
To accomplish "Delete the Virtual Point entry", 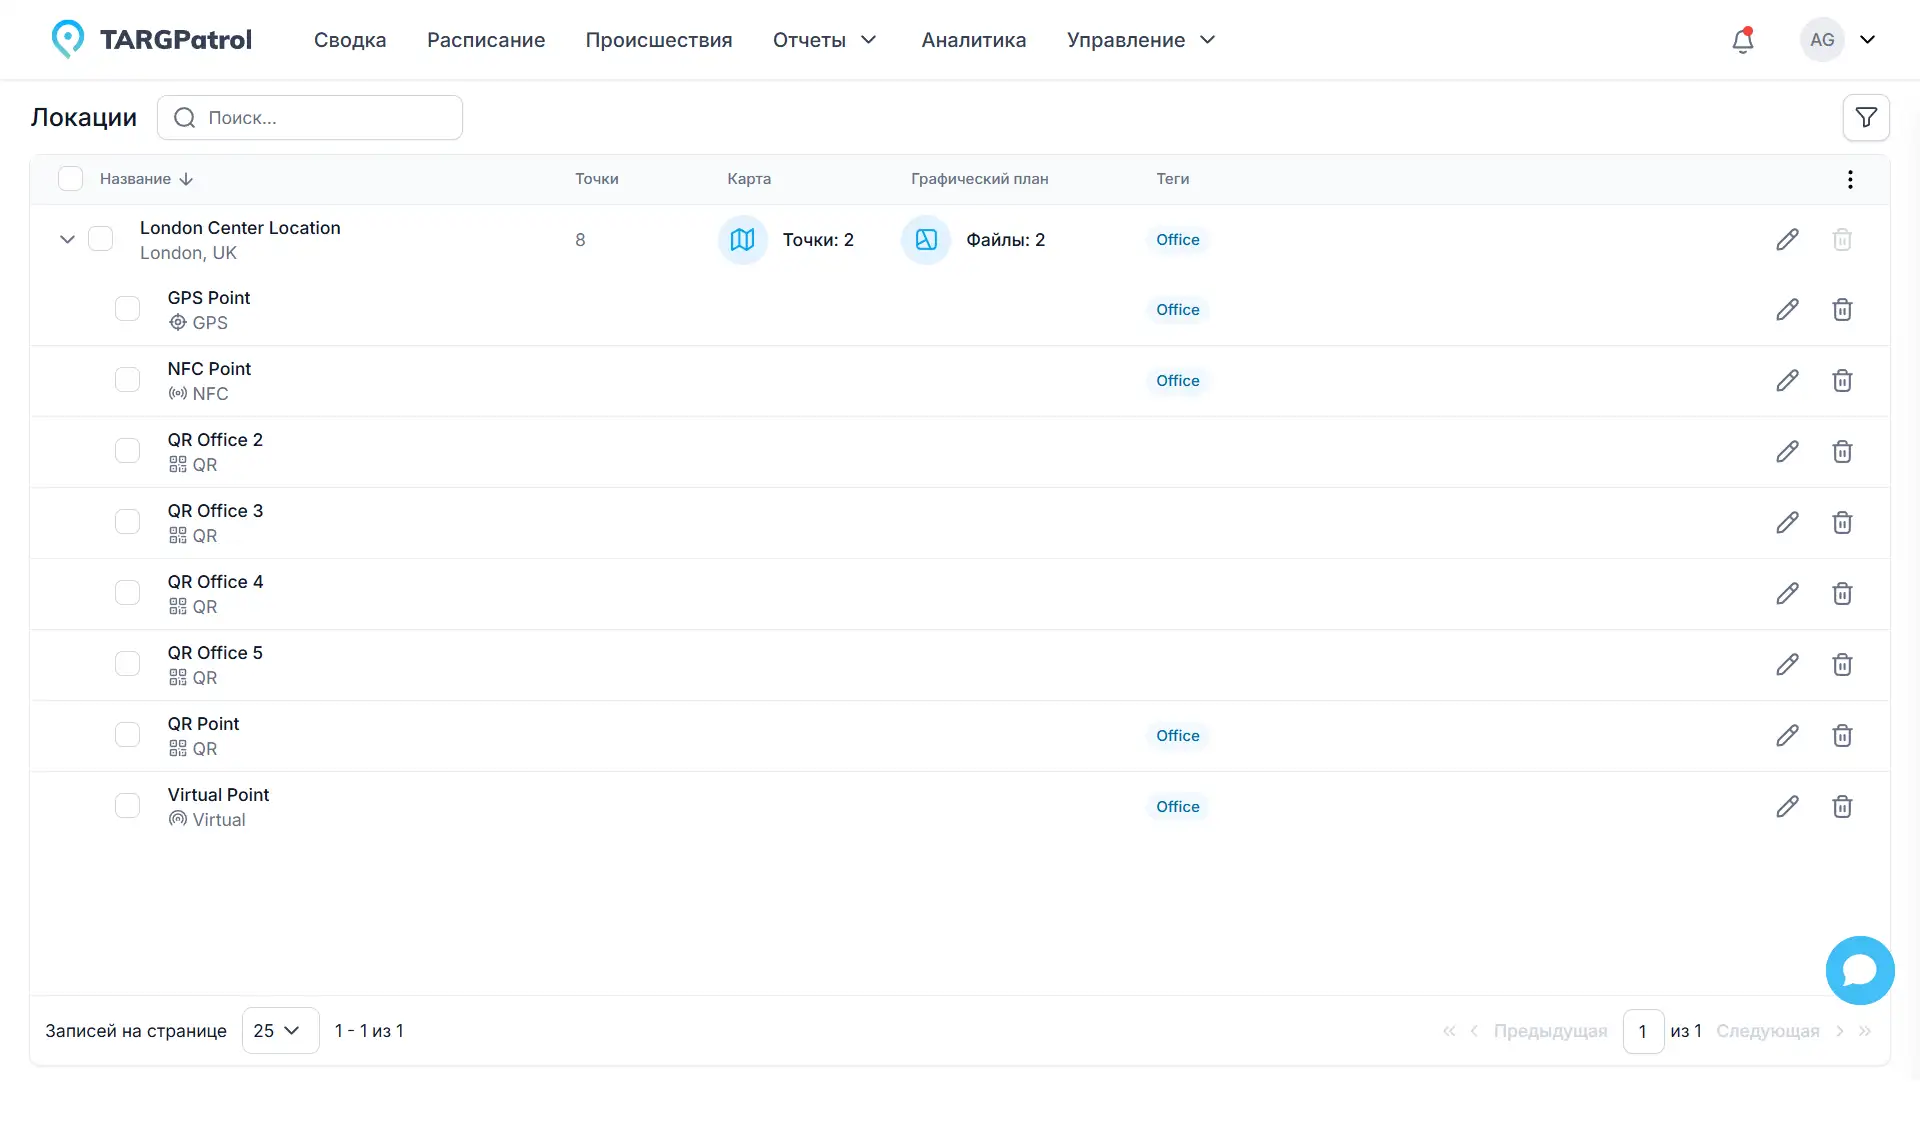I will pos(1842,807).
